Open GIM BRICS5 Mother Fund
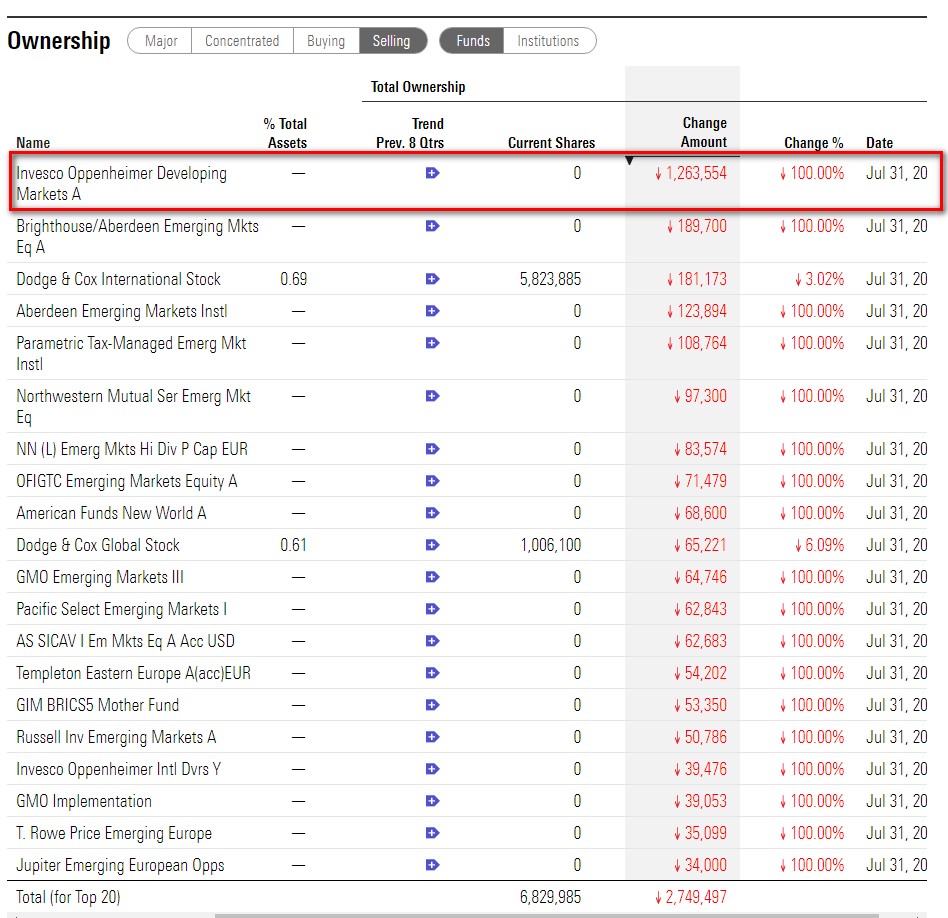 point(97,706)
